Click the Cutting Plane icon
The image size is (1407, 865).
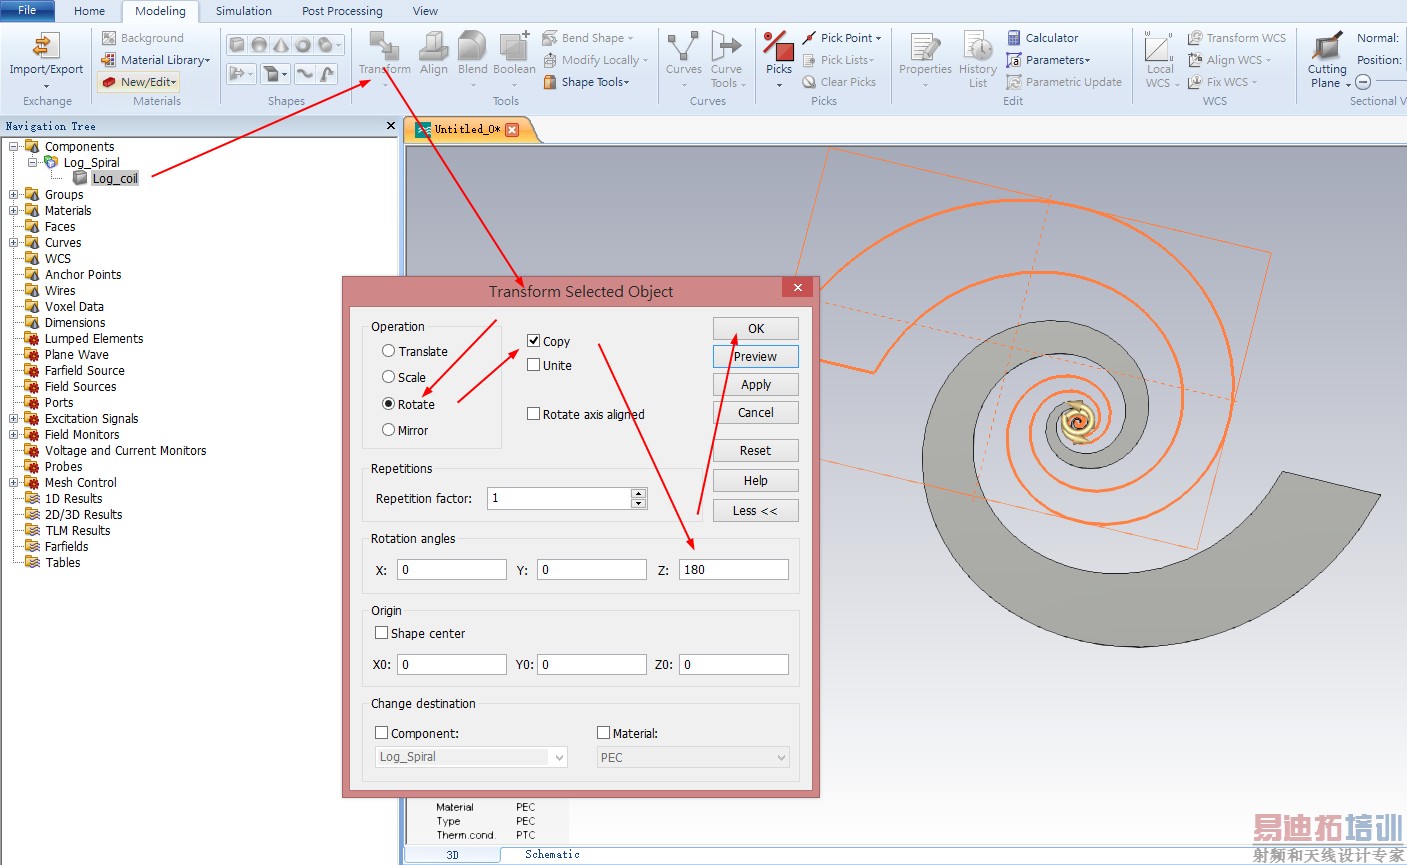click(1327, 47)
